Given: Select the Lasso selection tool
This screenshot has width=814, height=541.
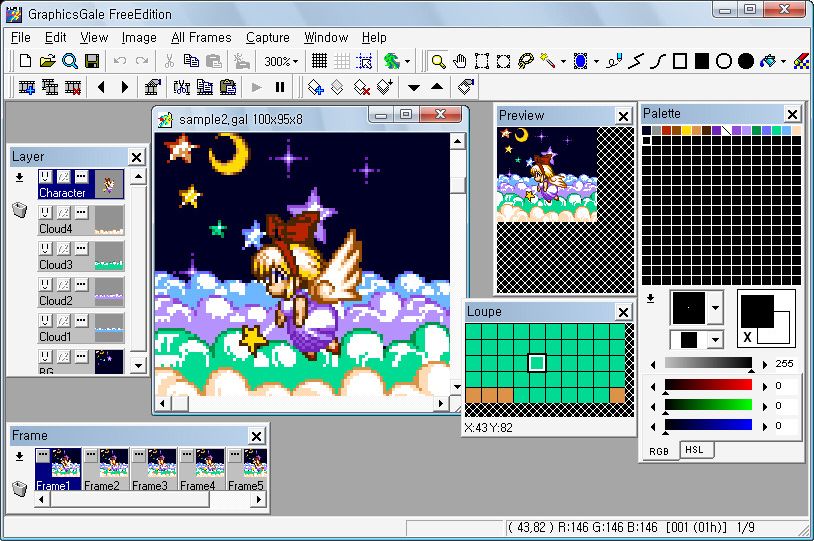Looking at the screenshot, I should pyautogui.click(x=526, y=61).
